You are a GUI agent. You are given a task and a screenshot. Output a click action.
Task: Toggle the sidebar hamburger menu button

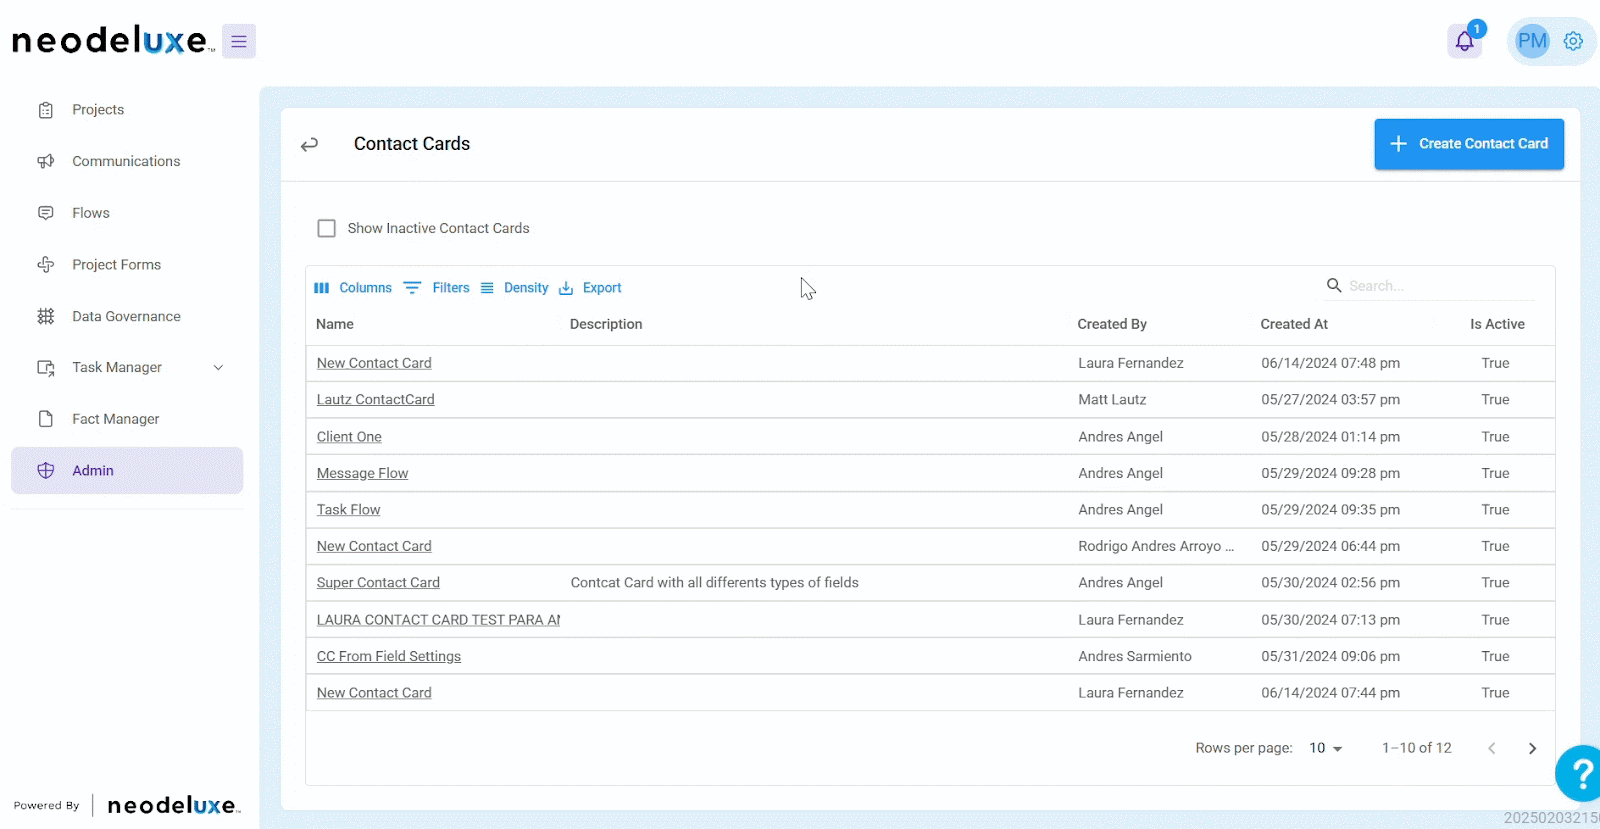[239, 41]
